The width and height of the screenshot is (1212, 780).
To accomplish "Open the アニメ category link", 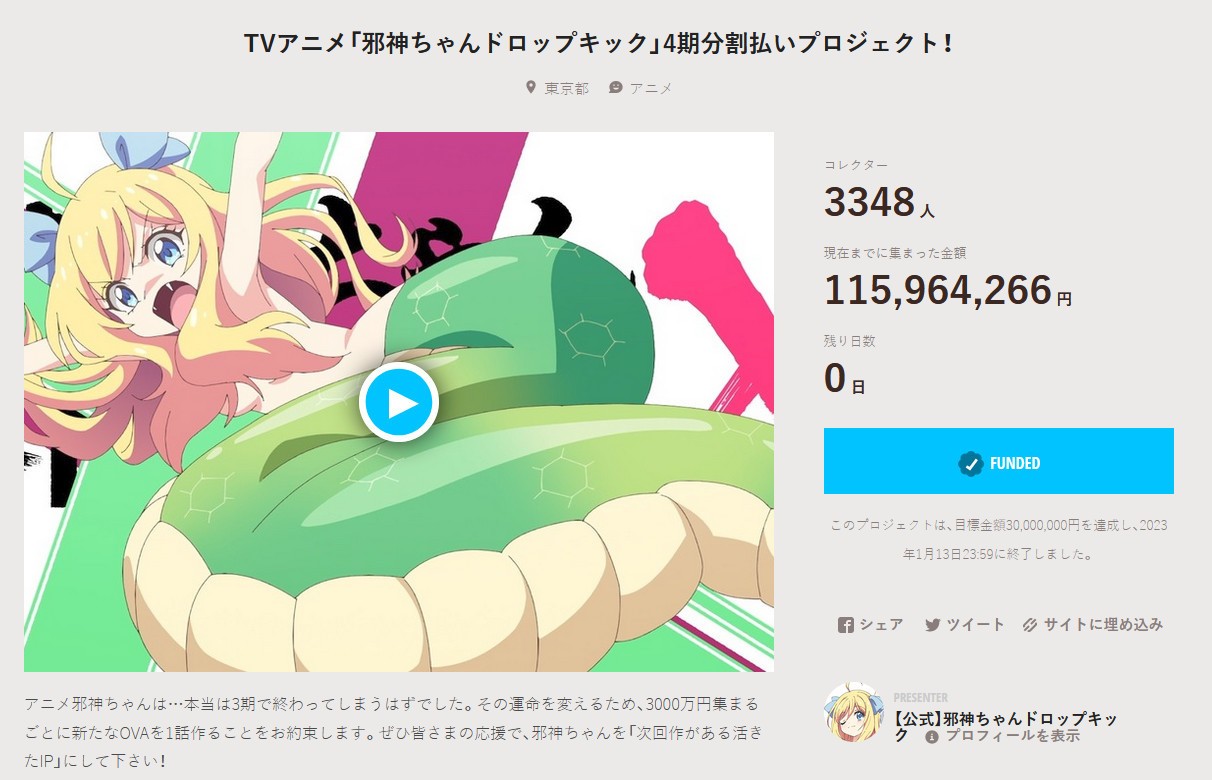I will (x=651, y=88).
